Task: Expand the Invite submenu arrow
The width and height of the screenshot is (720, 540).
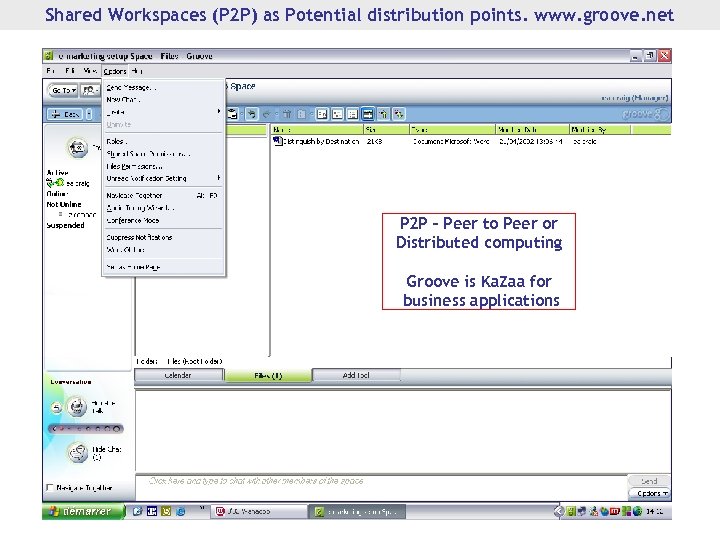Action: (219, 112)
